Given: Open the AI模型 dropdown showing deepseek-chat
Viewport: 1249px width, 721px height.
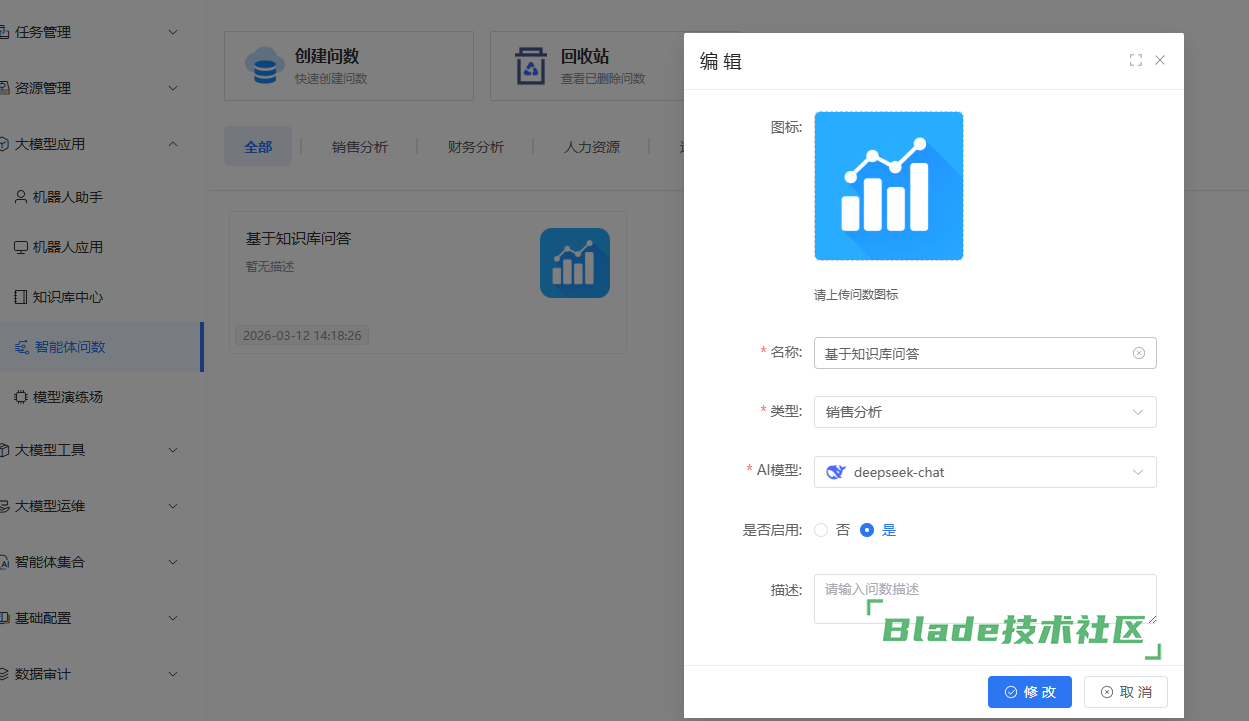Looking at the screenshot, I should pos(984,472).
